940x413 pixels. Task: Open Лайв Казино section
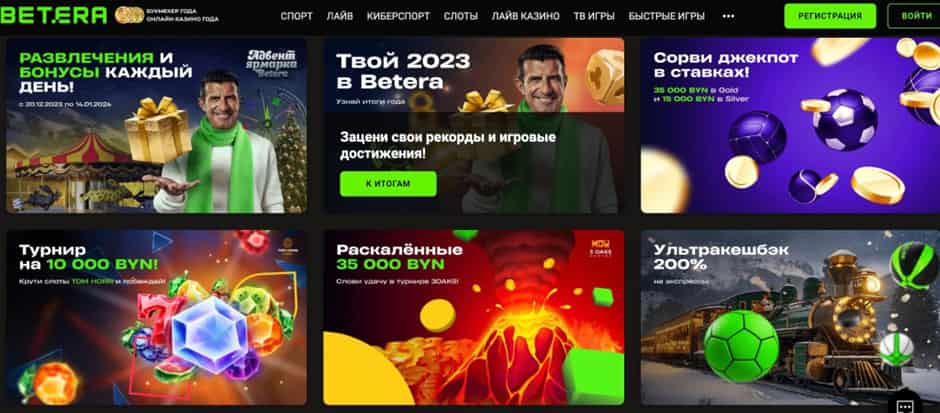526,16
